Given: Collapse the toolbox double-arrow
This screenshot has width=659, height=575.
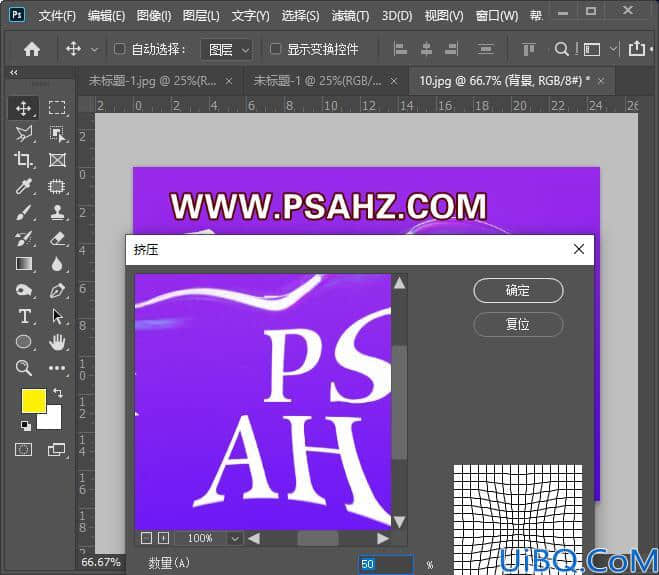Looking at the screenshot, I should pos(14,72).
